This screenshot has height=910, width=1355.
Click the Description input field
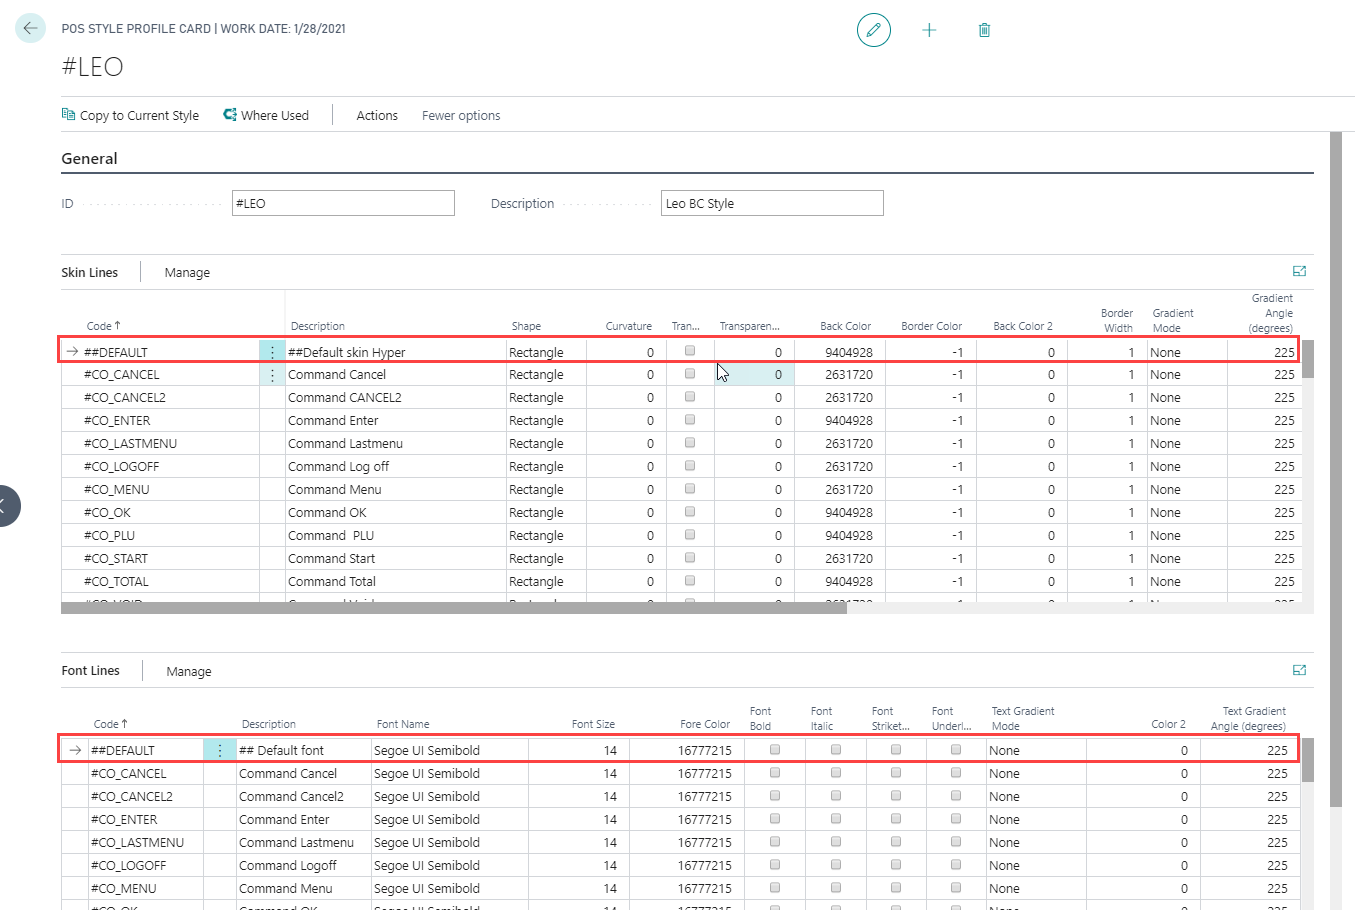pos(771,203)
